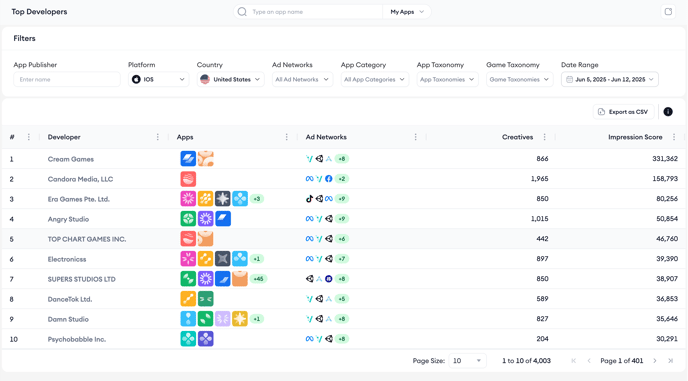688x381 pixels.
Task: Click impression score 331,362
Action: click(665, 158)
